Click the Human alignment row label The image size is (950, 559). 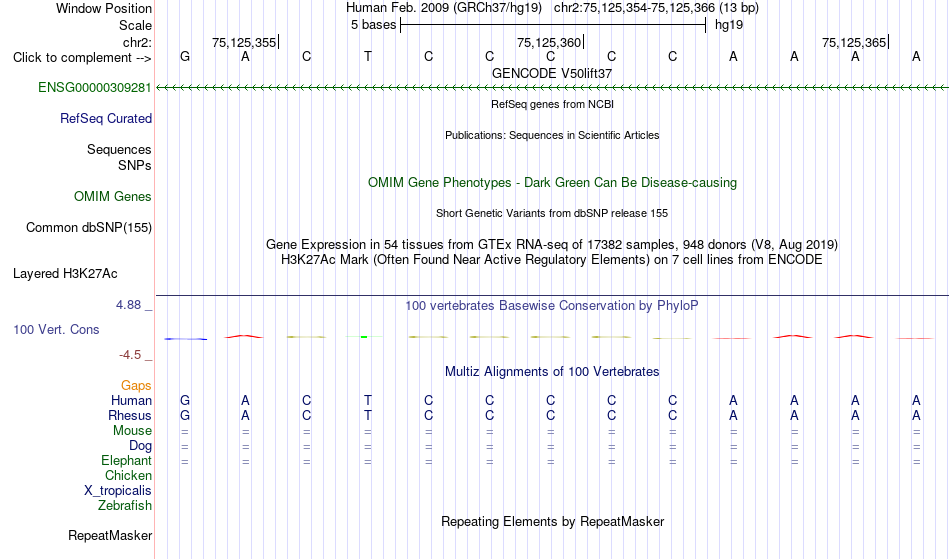tap(131, 401)
